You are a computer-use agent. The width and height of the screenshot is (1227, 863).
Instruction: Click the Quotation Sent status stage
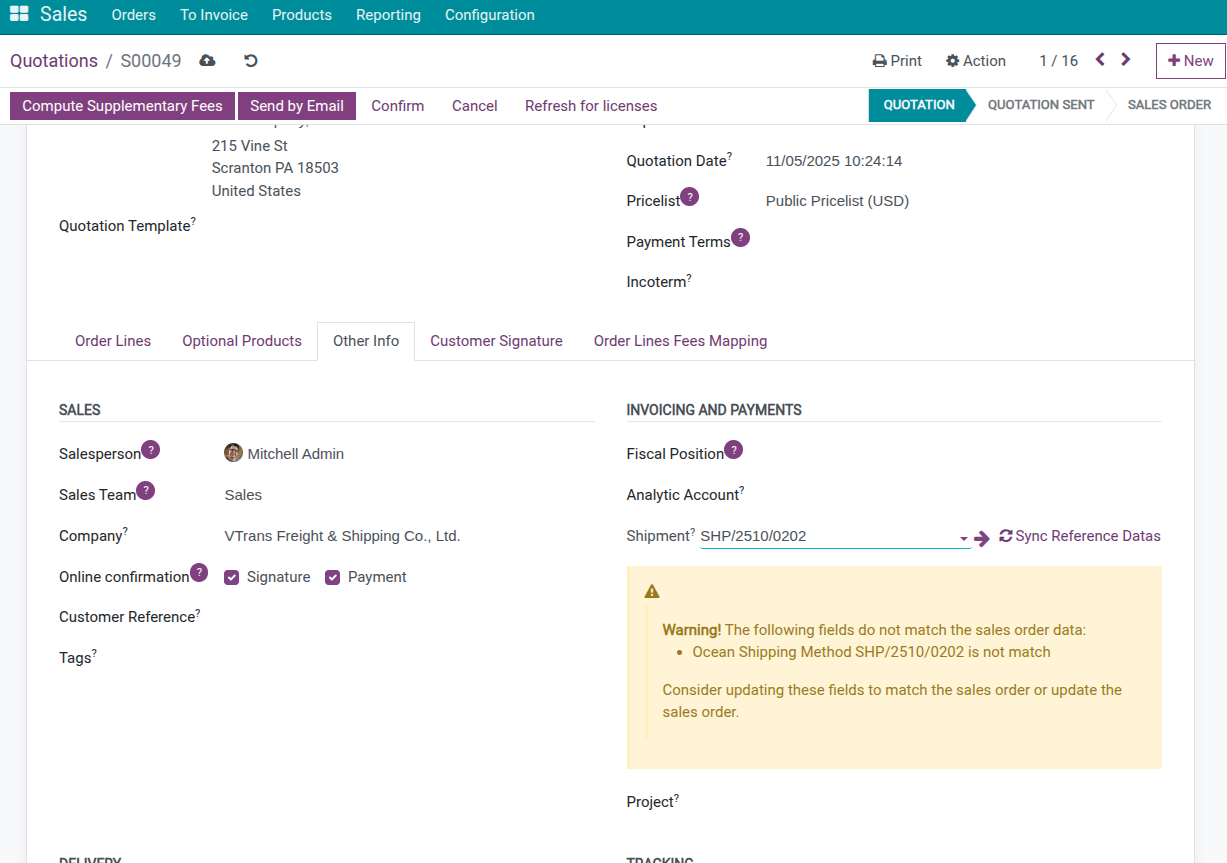pyautogui.click(x=1040, y=105)
